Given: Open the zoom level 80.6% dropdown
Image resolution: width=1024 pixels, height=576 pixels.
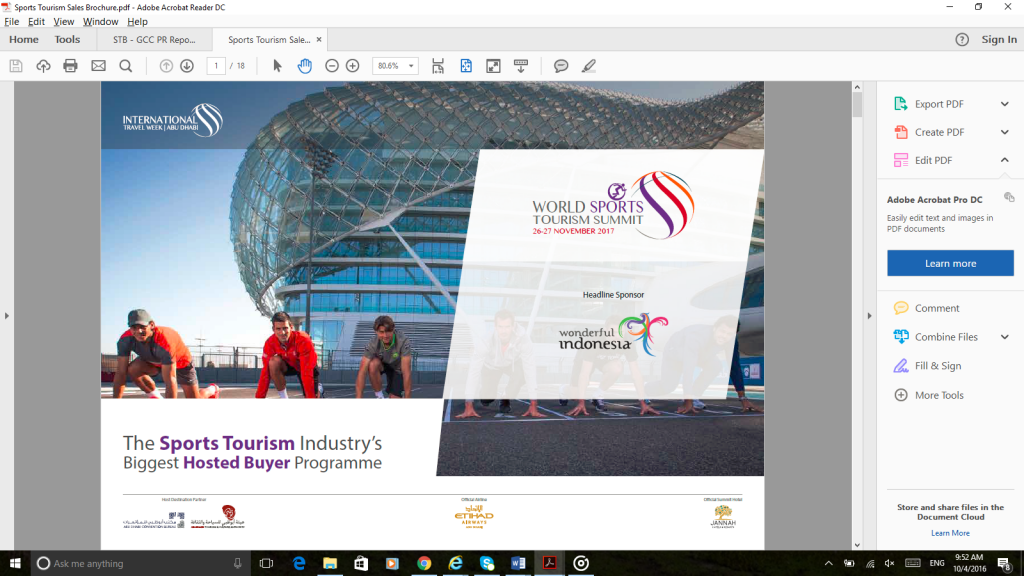Looking at the screenshot, I should click(395, 66).
